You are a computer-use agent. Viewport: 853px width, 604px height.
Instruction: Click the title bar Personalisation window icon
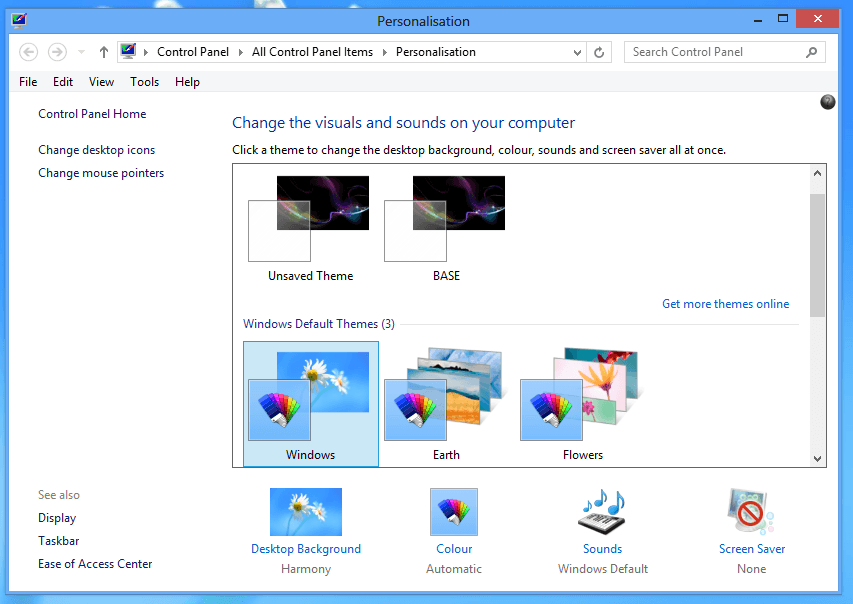pyautogui.click(x=18, y=21)
